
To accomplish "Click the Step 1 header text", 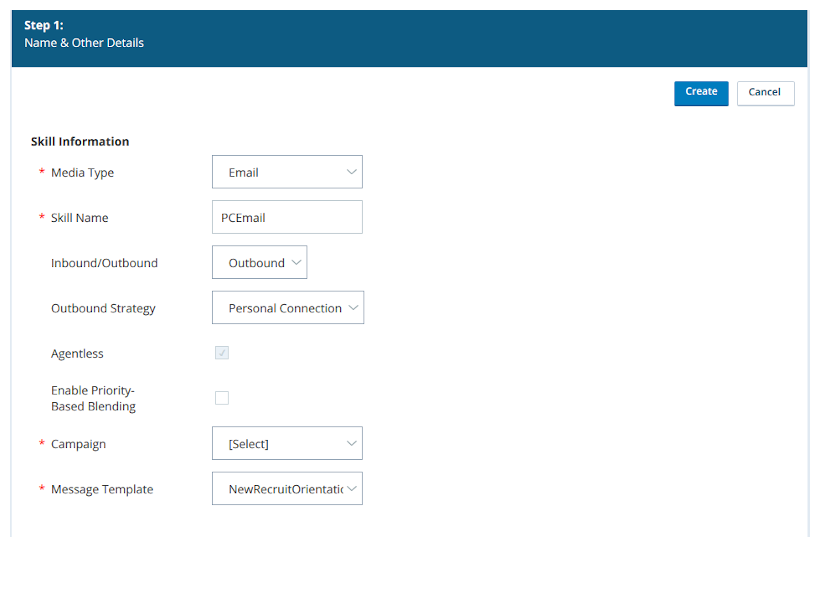I will click(x=44, y=25).
